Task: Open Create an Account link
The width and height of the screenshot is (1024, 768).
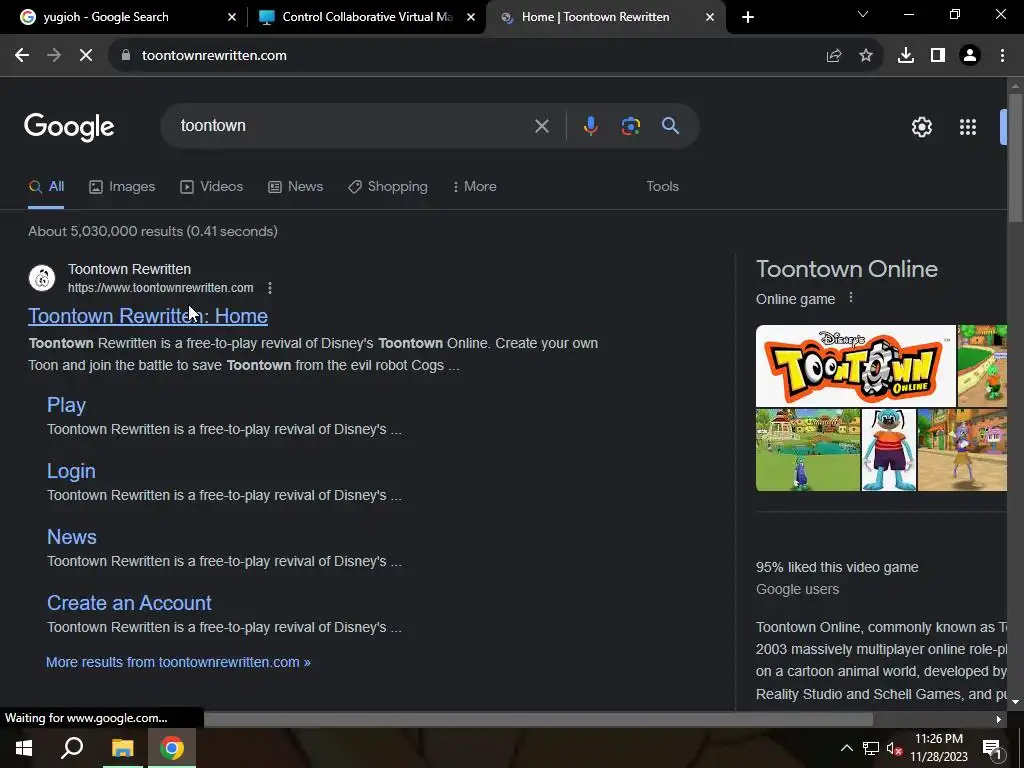Action: [129, 603]
